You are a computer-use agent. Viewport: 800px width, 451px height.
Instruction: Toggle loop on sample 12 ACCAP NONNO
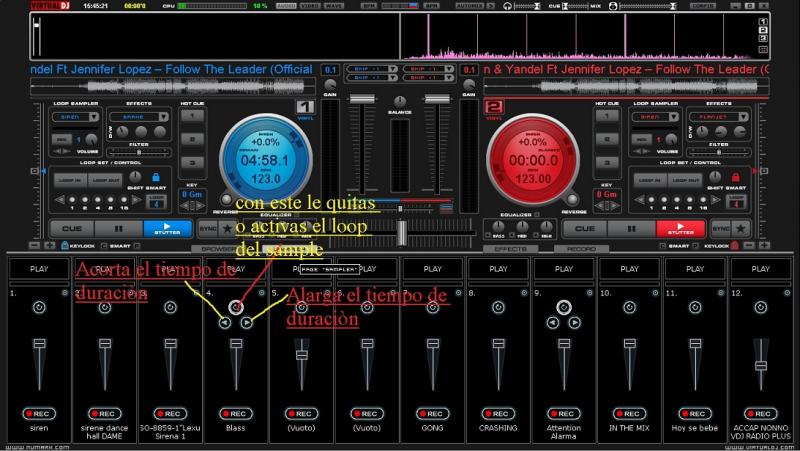click(761, 307)
